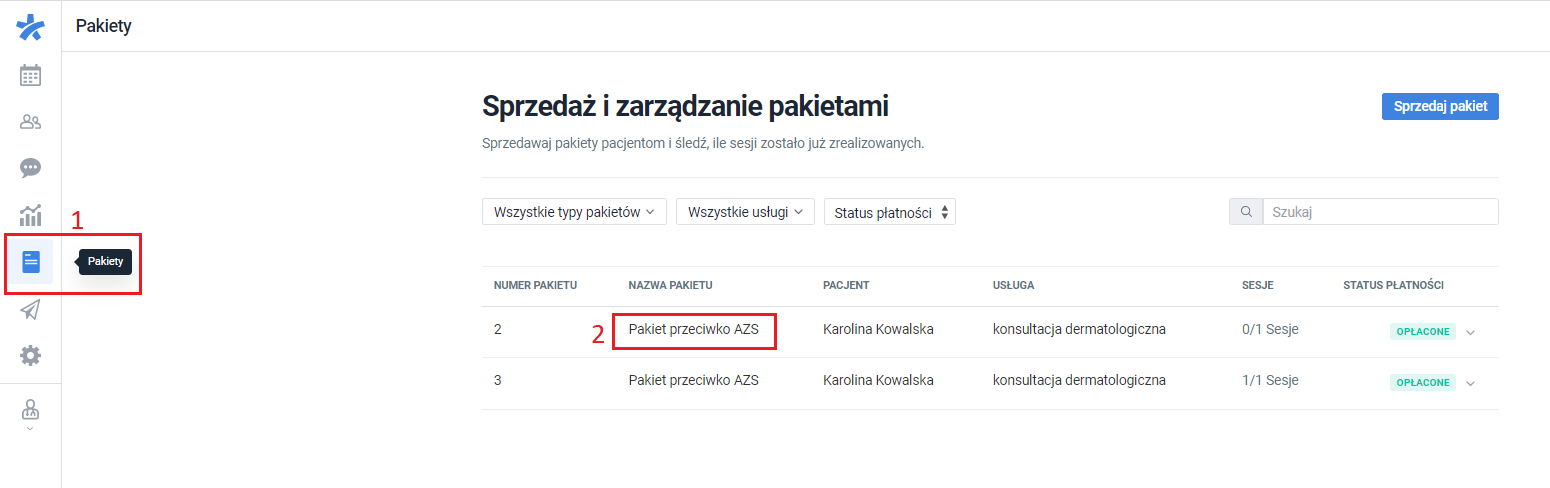Viewport: 1550px width, 488px height.
Task: Open the messages chat bubble icon
Action: pos(31,168)
